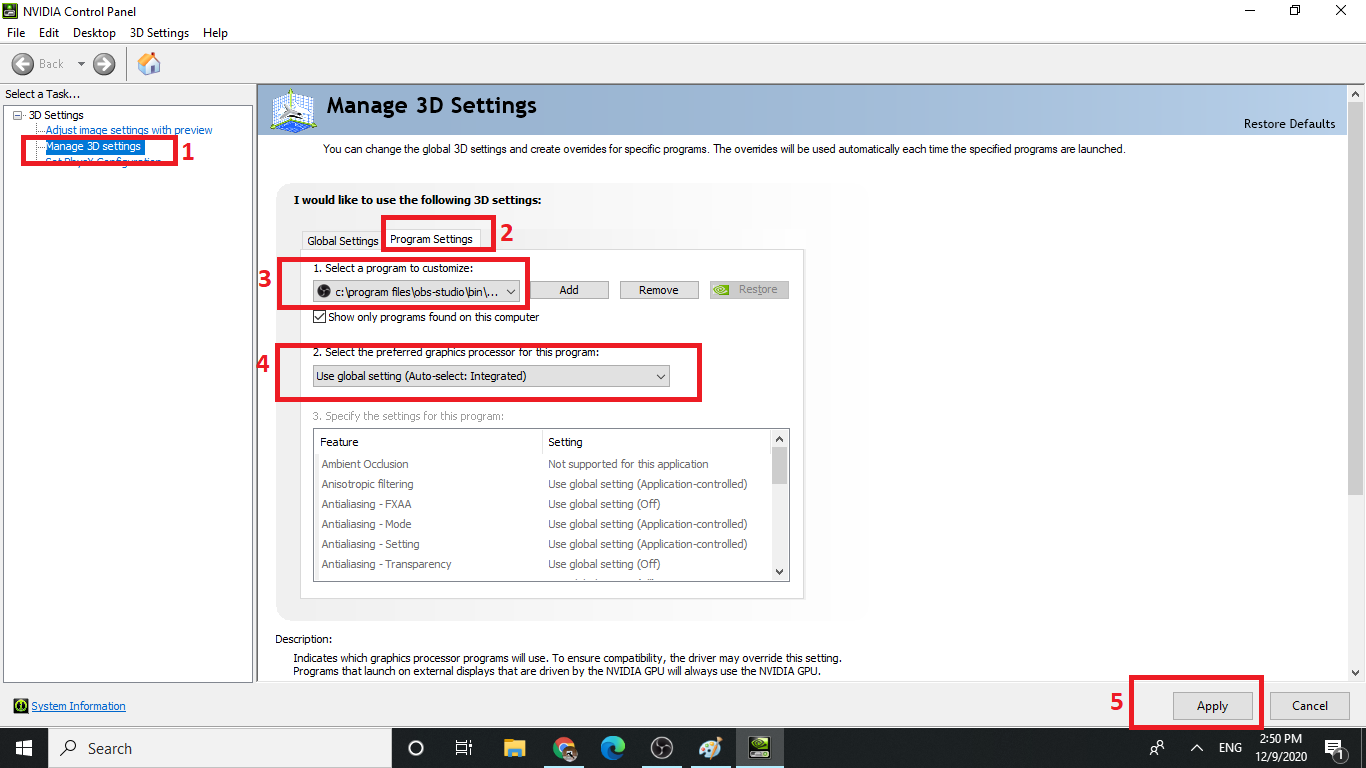The image size is (1366, 768).
Task: Click the ENG language indicator
Action: (1230, 748)
